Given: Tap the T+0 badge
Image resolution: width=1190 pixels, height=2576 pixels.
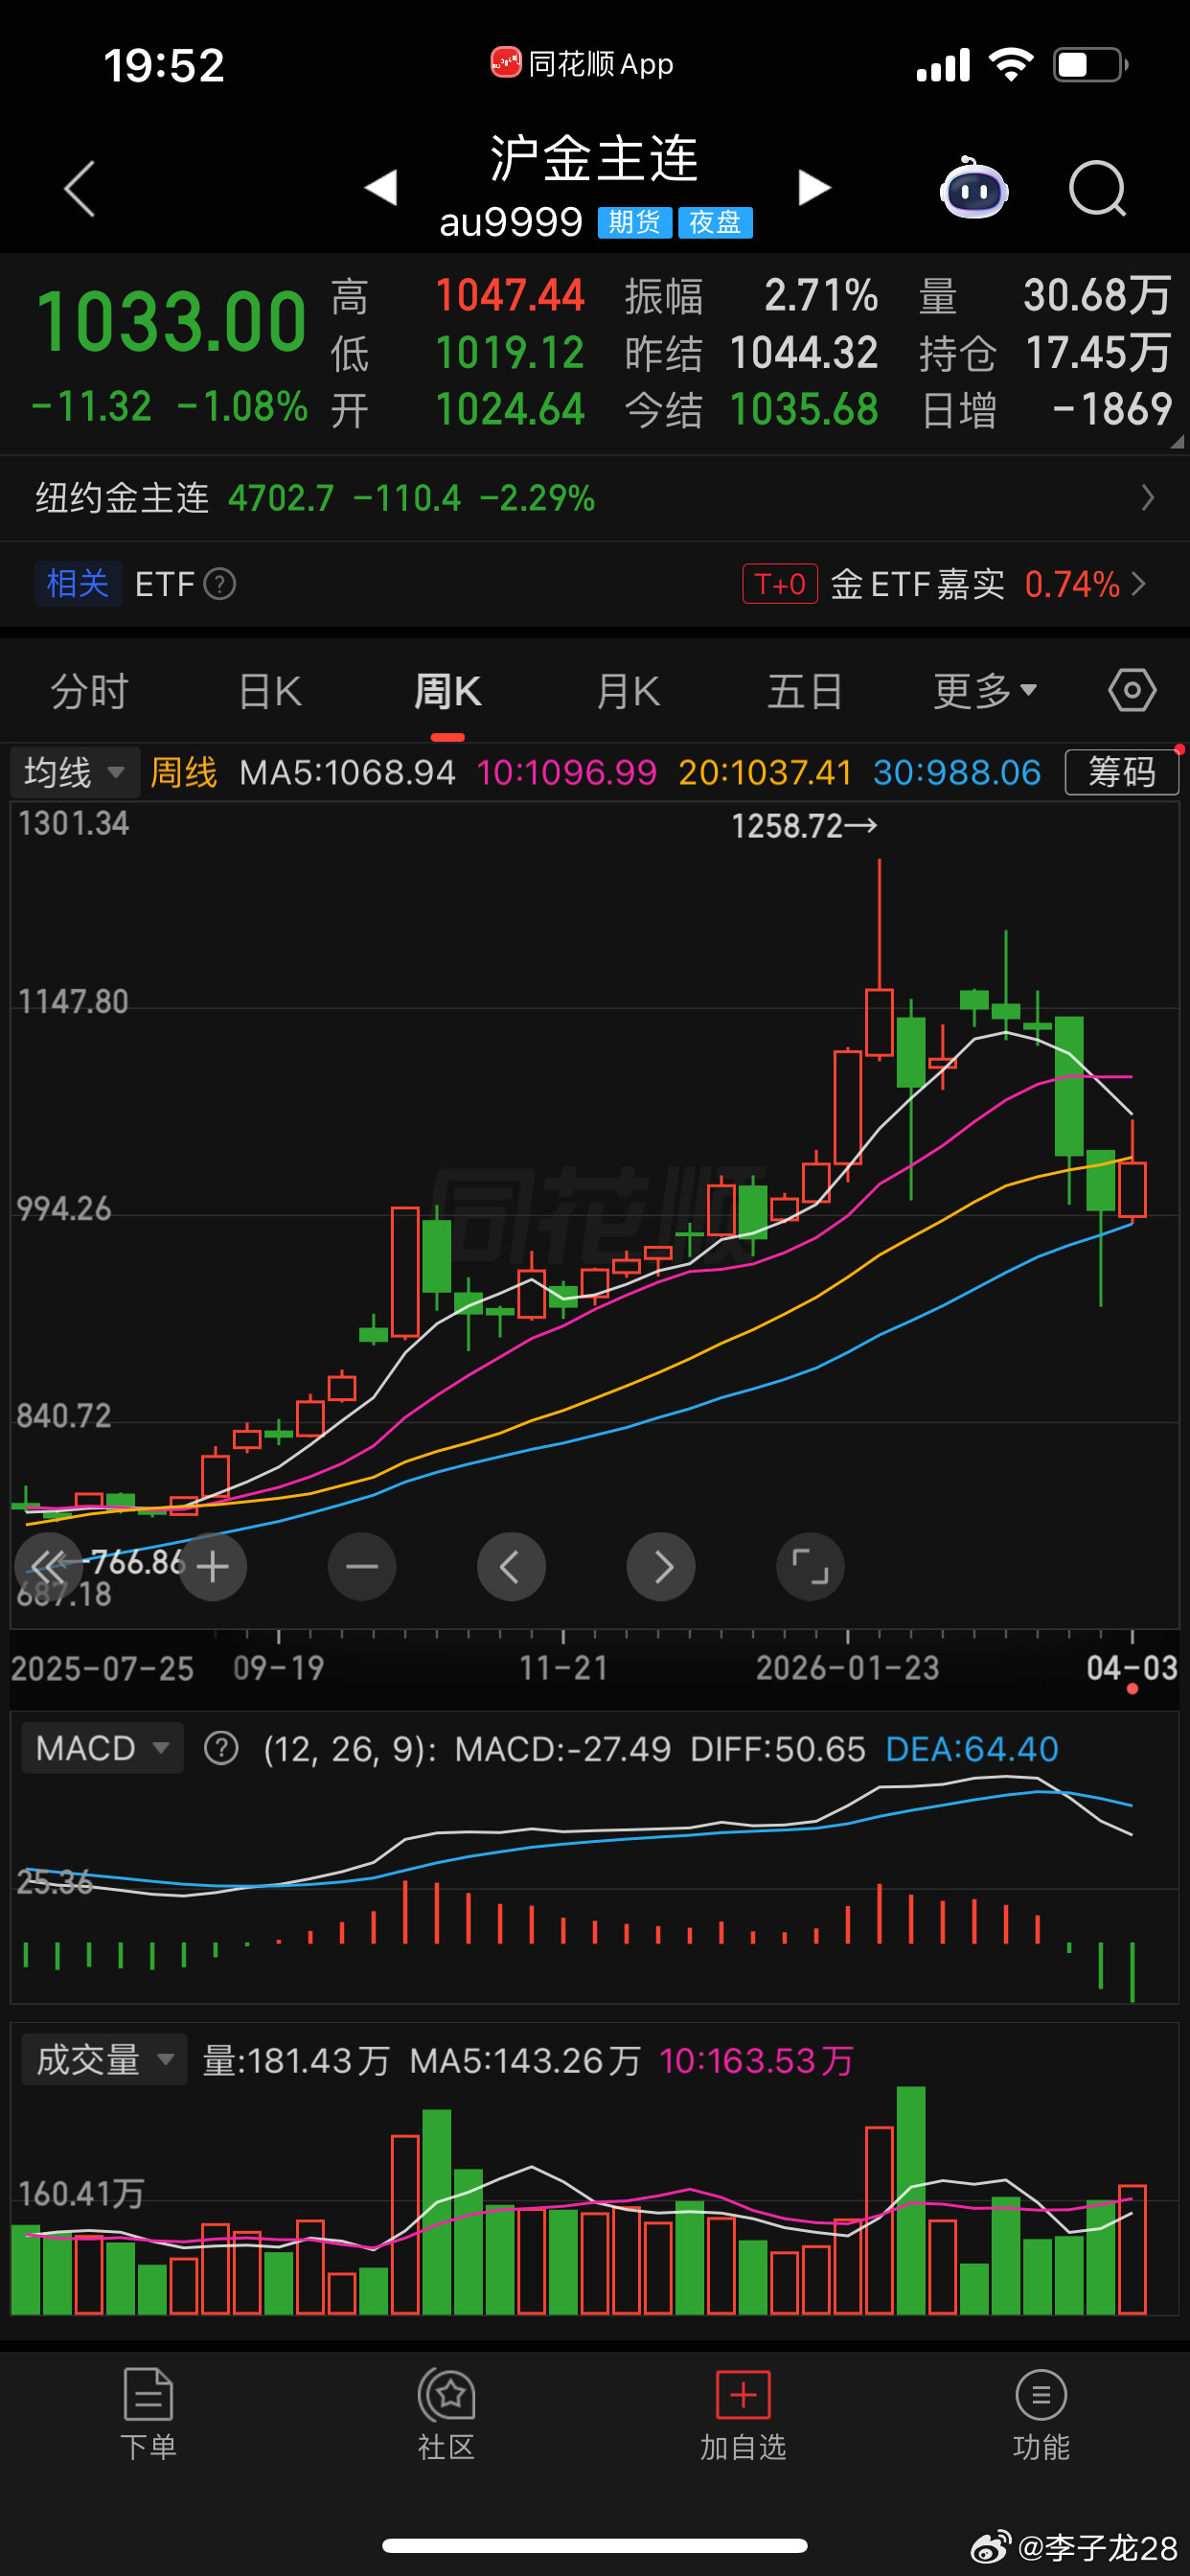Looking at the screenshot, I should click(780, 583).
